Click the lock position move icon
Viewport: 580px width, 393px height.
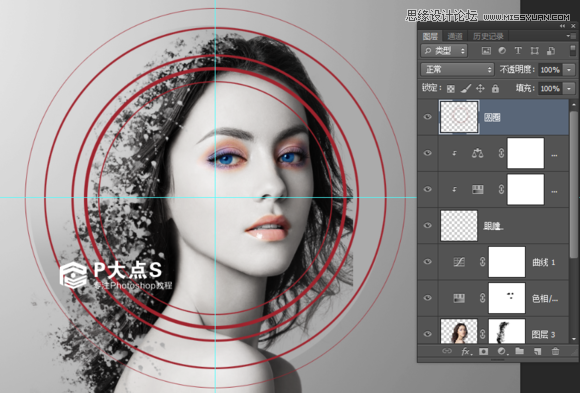pos(480,88)
